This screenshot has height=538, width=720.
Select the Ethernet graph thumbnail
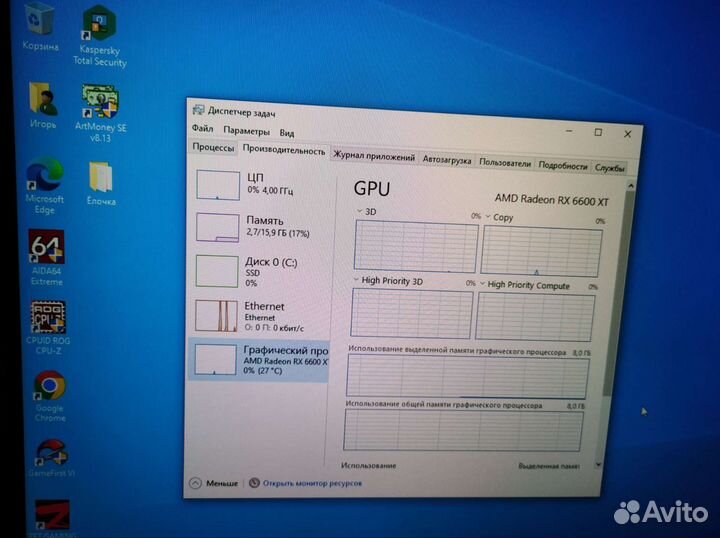tap(216, 316)
